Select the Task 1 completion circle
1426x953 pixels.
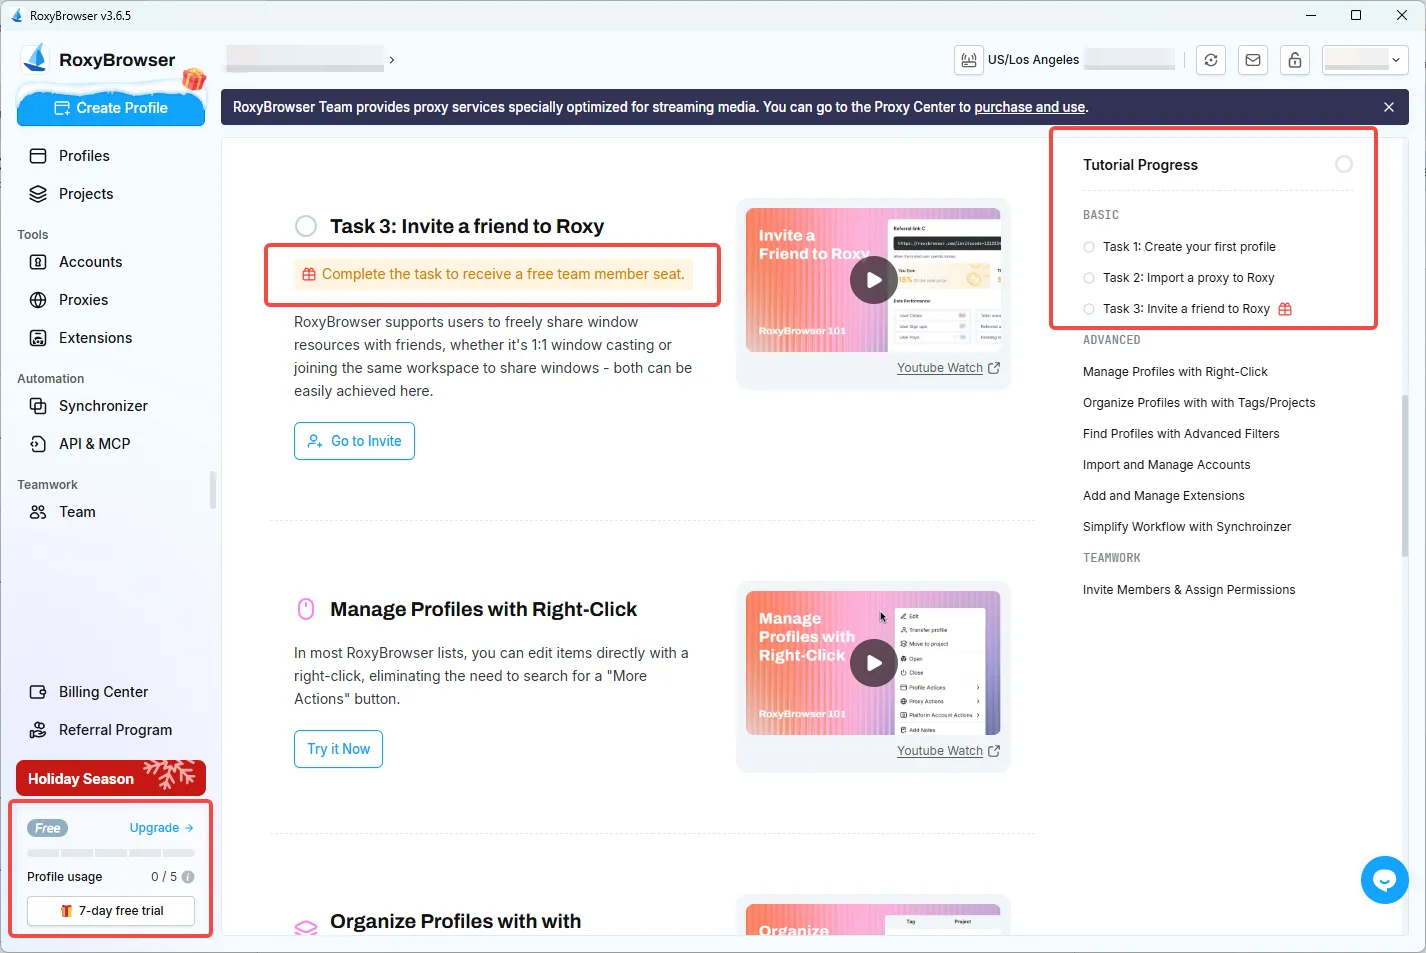click(x=1088, y=246)
